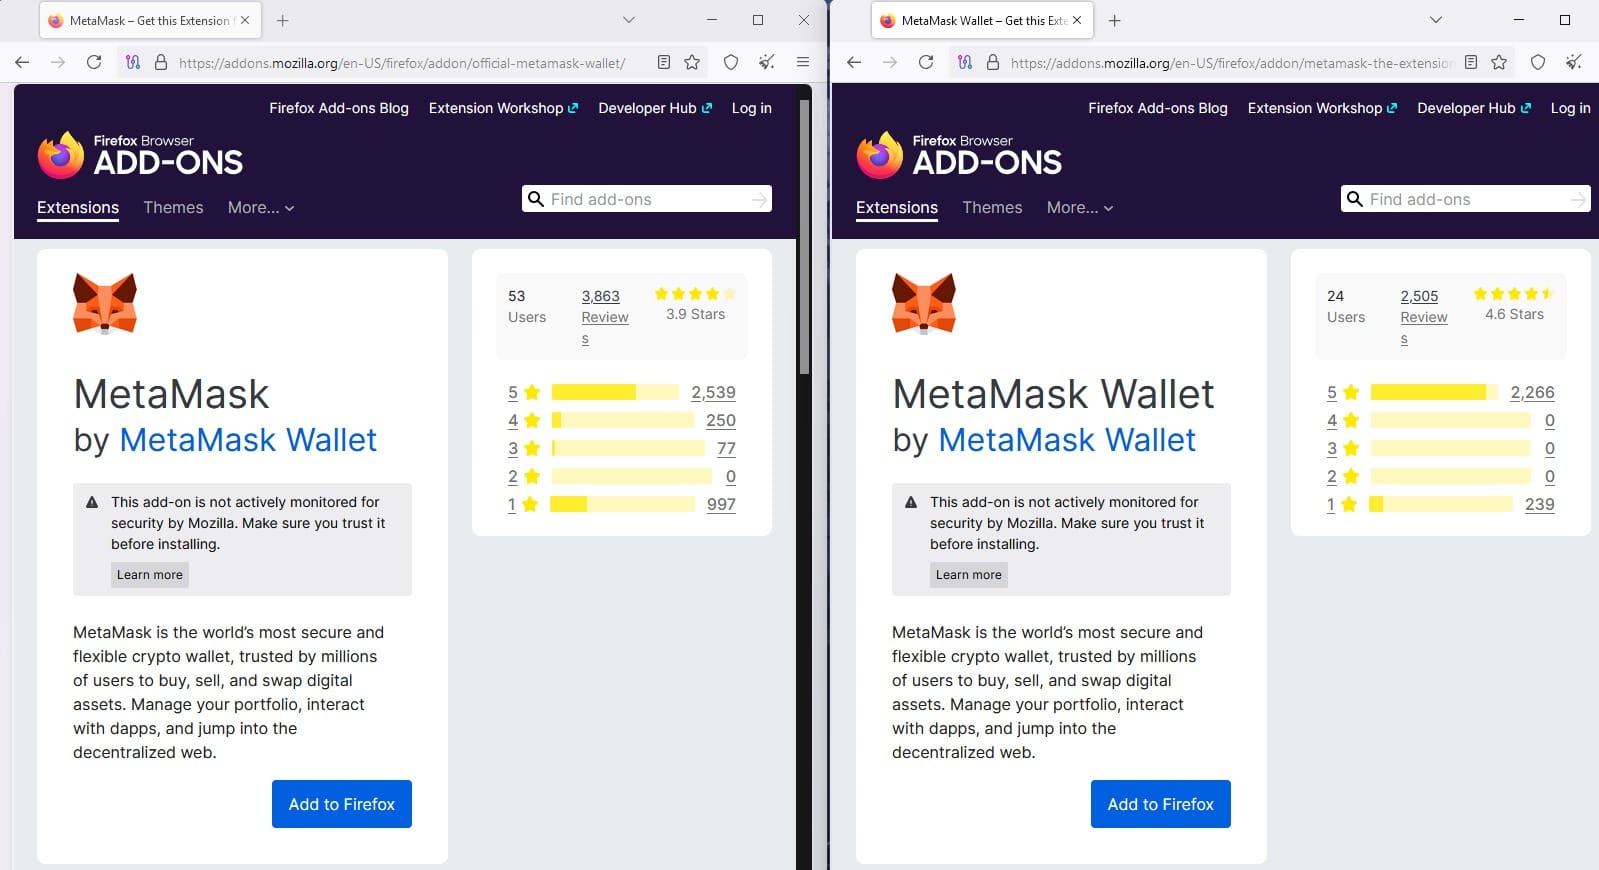Reload page in right Firefox window
This screenshot has width=1599, height=870.
point(926,62)
